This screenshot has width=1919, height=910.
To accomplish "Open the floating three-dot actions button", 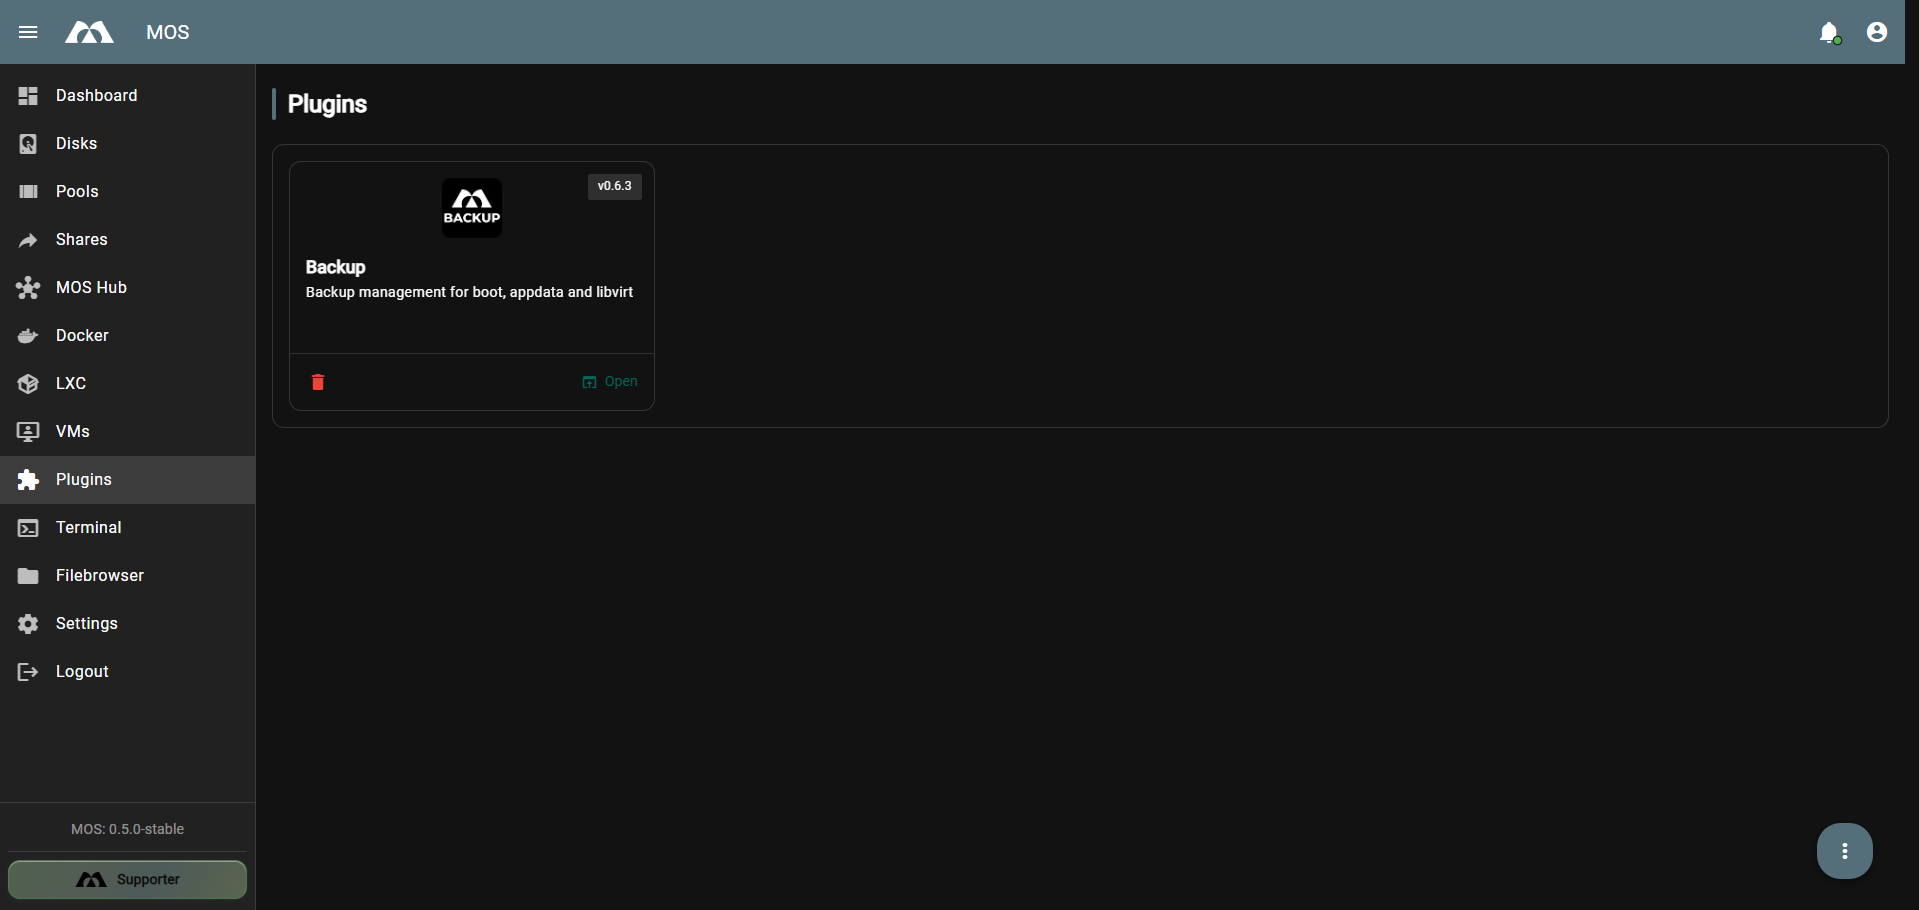I will [1845, 851].
